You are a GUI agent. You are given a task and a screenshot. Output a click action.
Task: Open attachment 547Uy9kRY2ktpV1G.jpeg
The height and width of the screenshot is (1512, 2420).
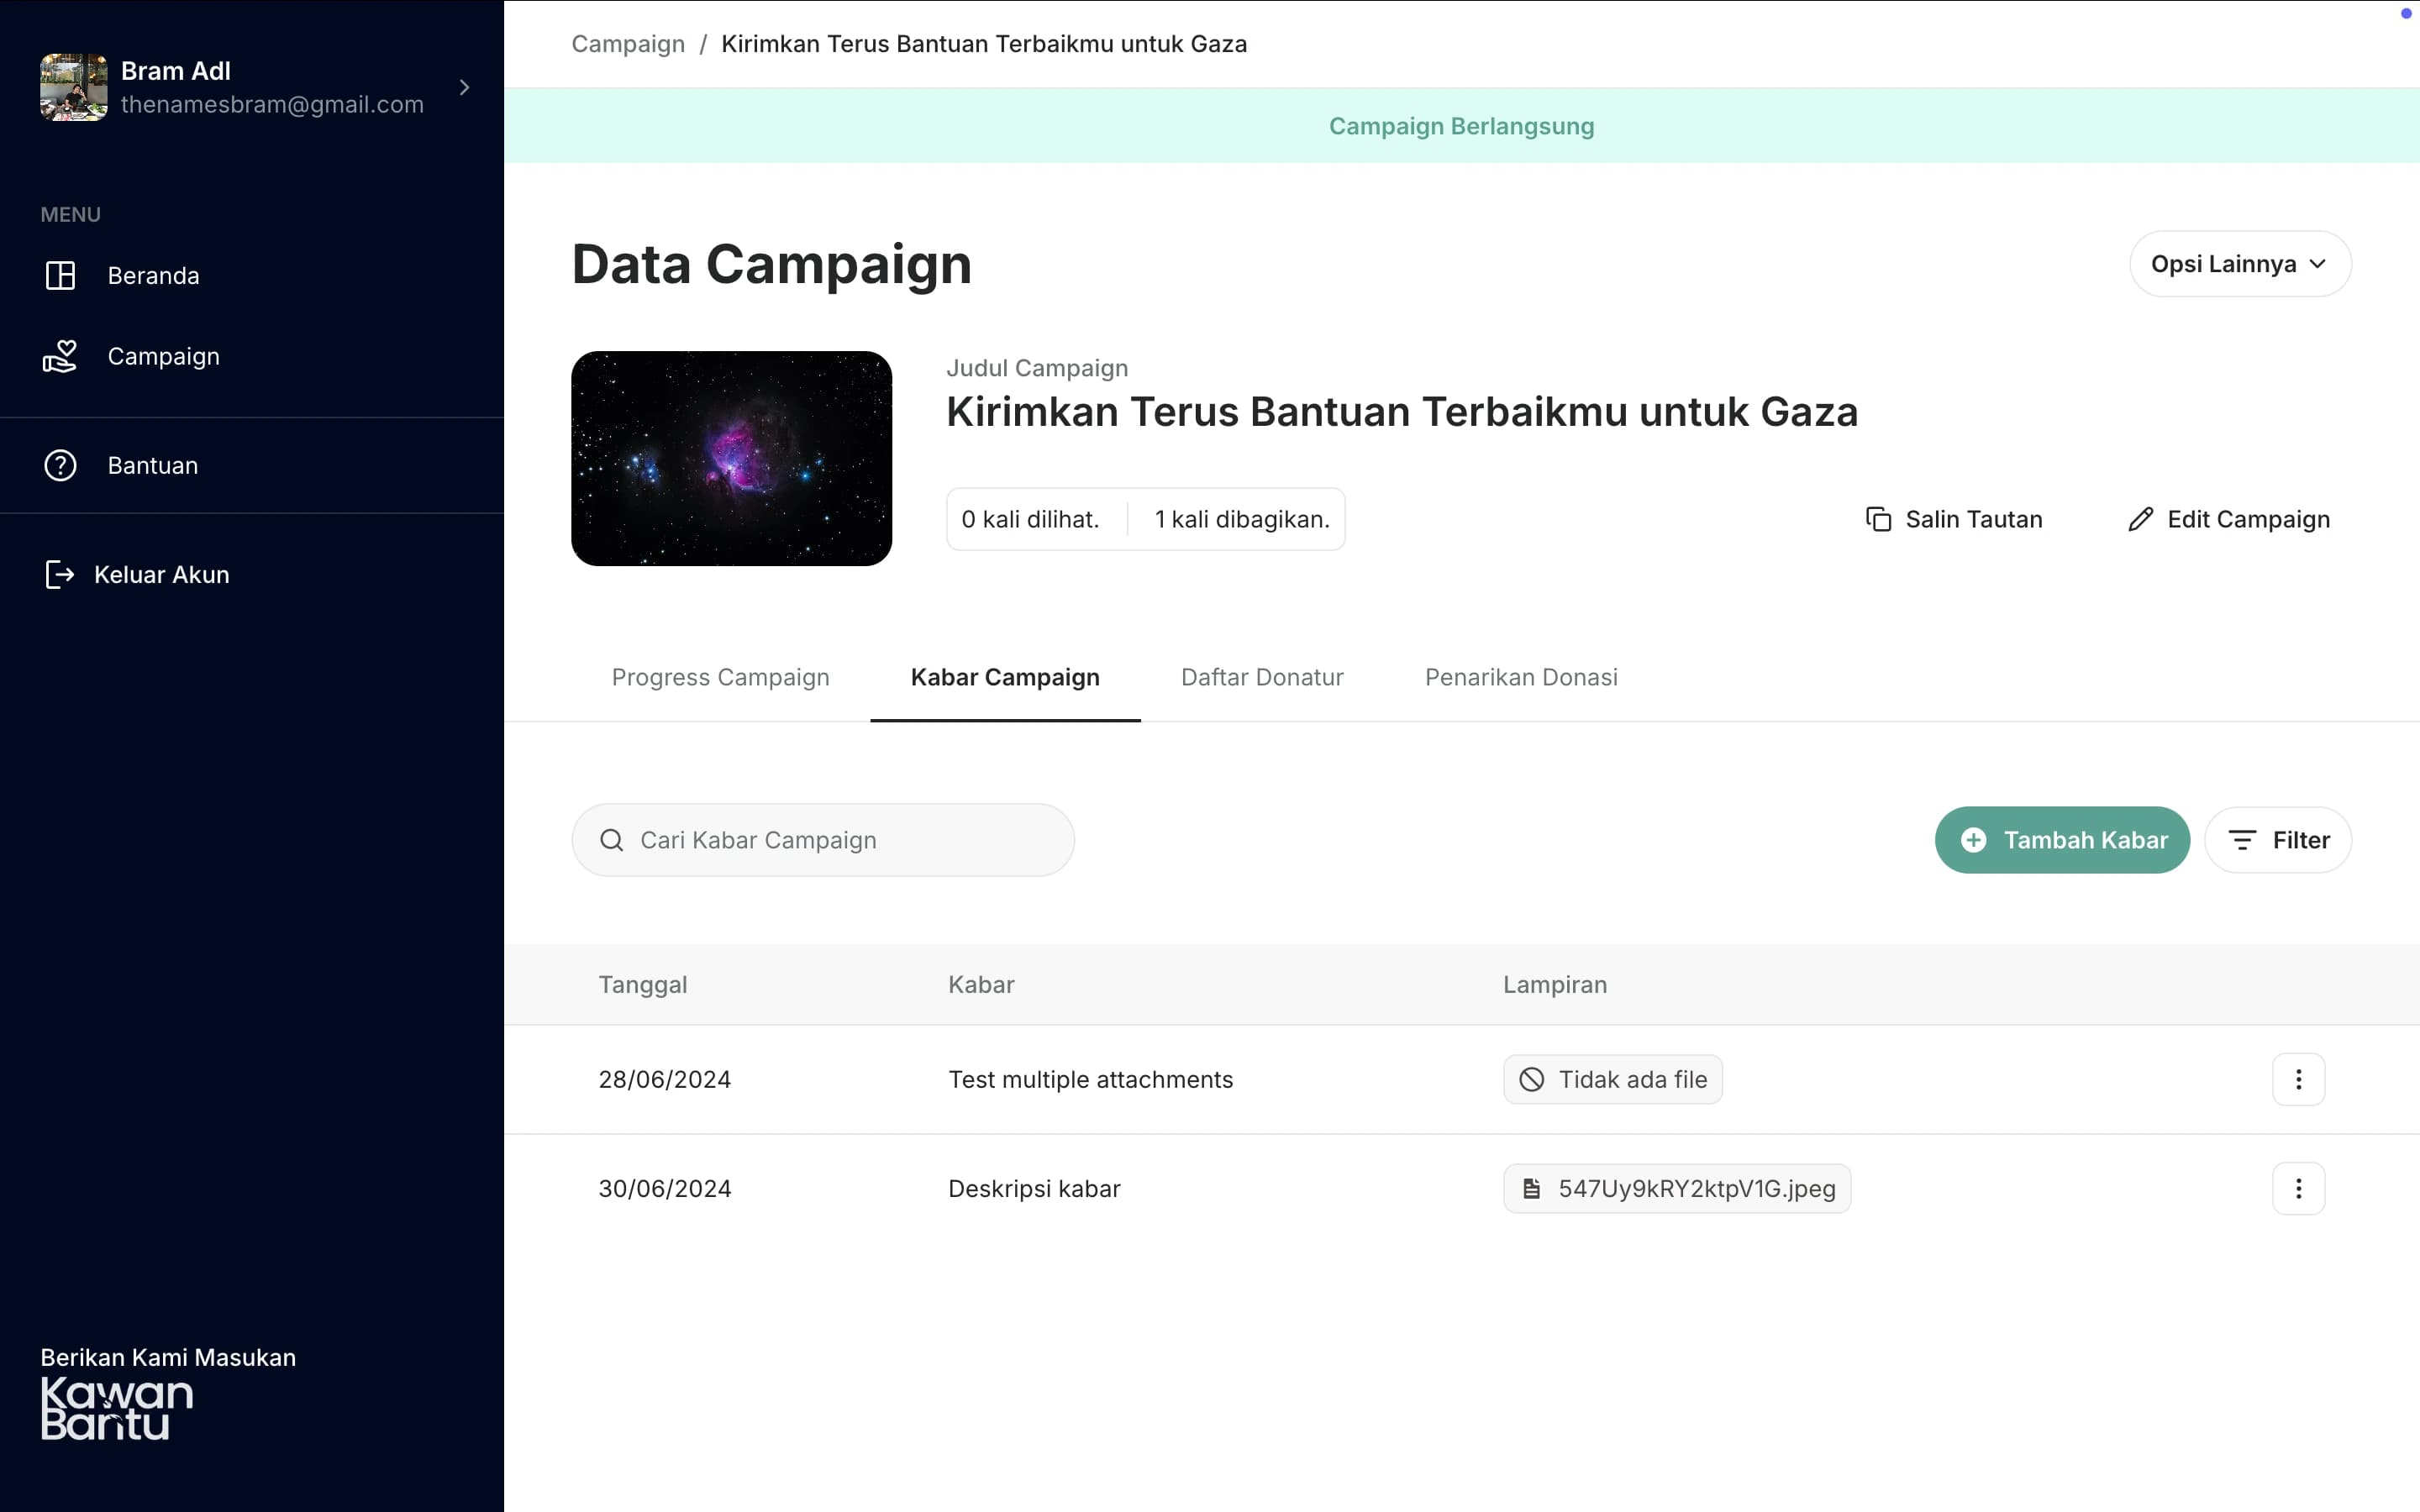pos(1677,1188)
